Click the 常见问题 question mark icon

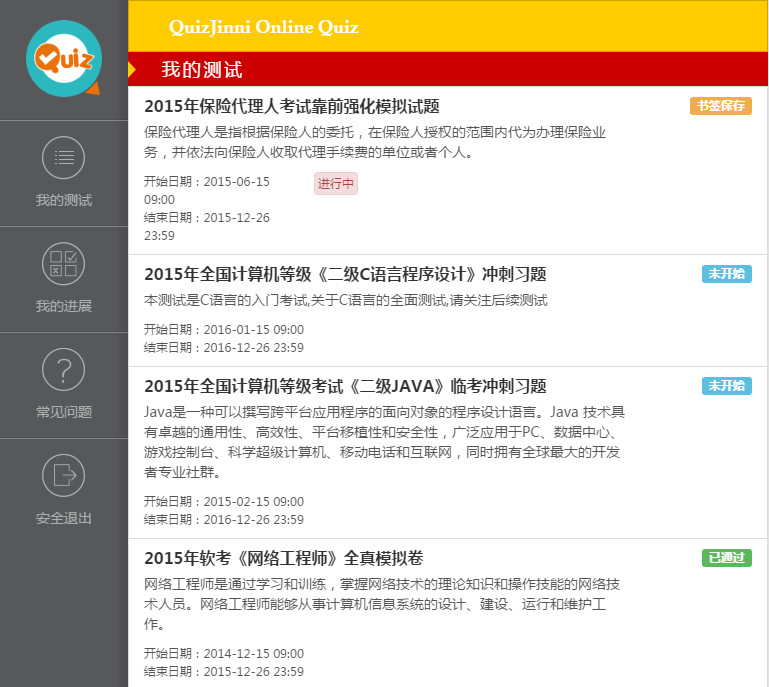64,370
